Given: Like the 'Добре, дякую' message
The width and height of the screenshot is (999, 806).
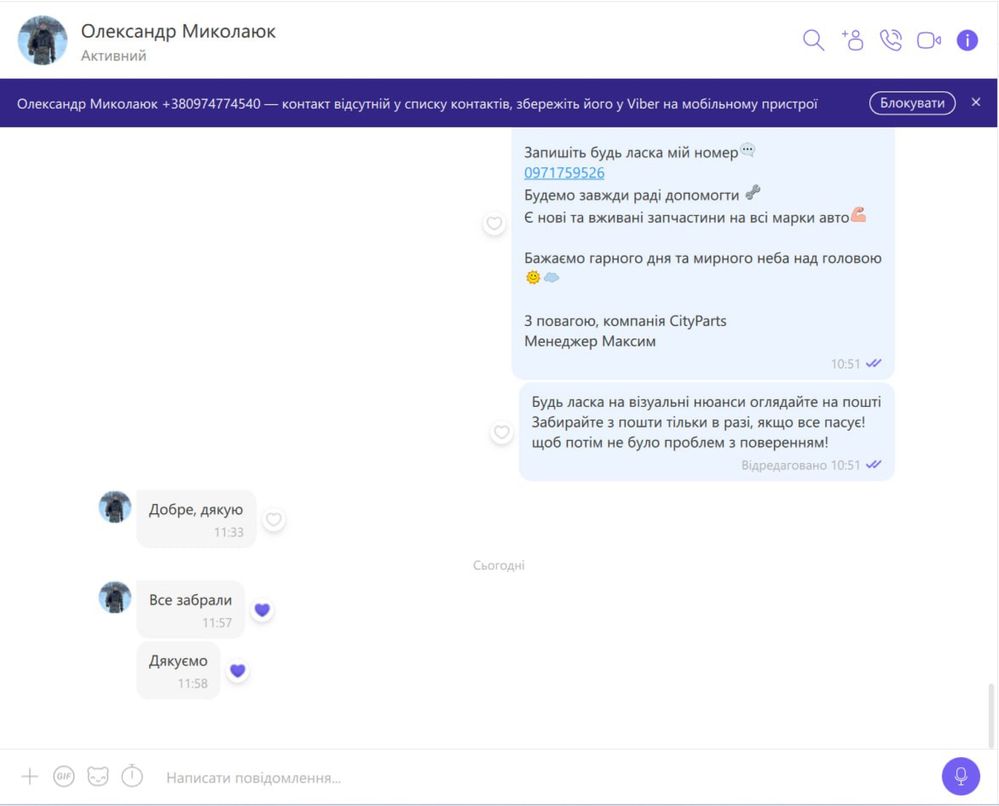Looking at the screenshot, I should point(274,520).
